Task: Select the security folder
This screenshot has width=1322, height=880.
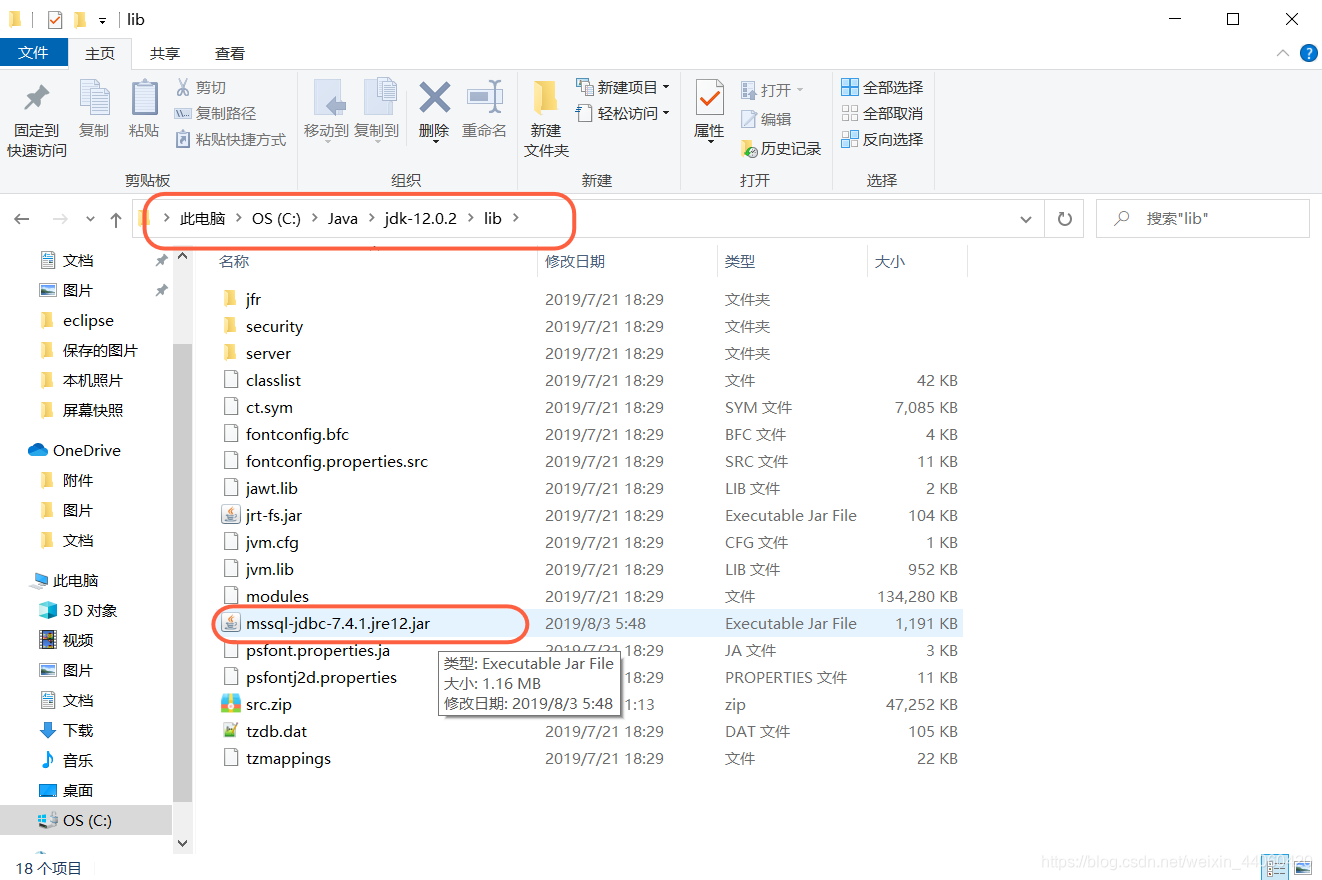Action: pos(274,326)
